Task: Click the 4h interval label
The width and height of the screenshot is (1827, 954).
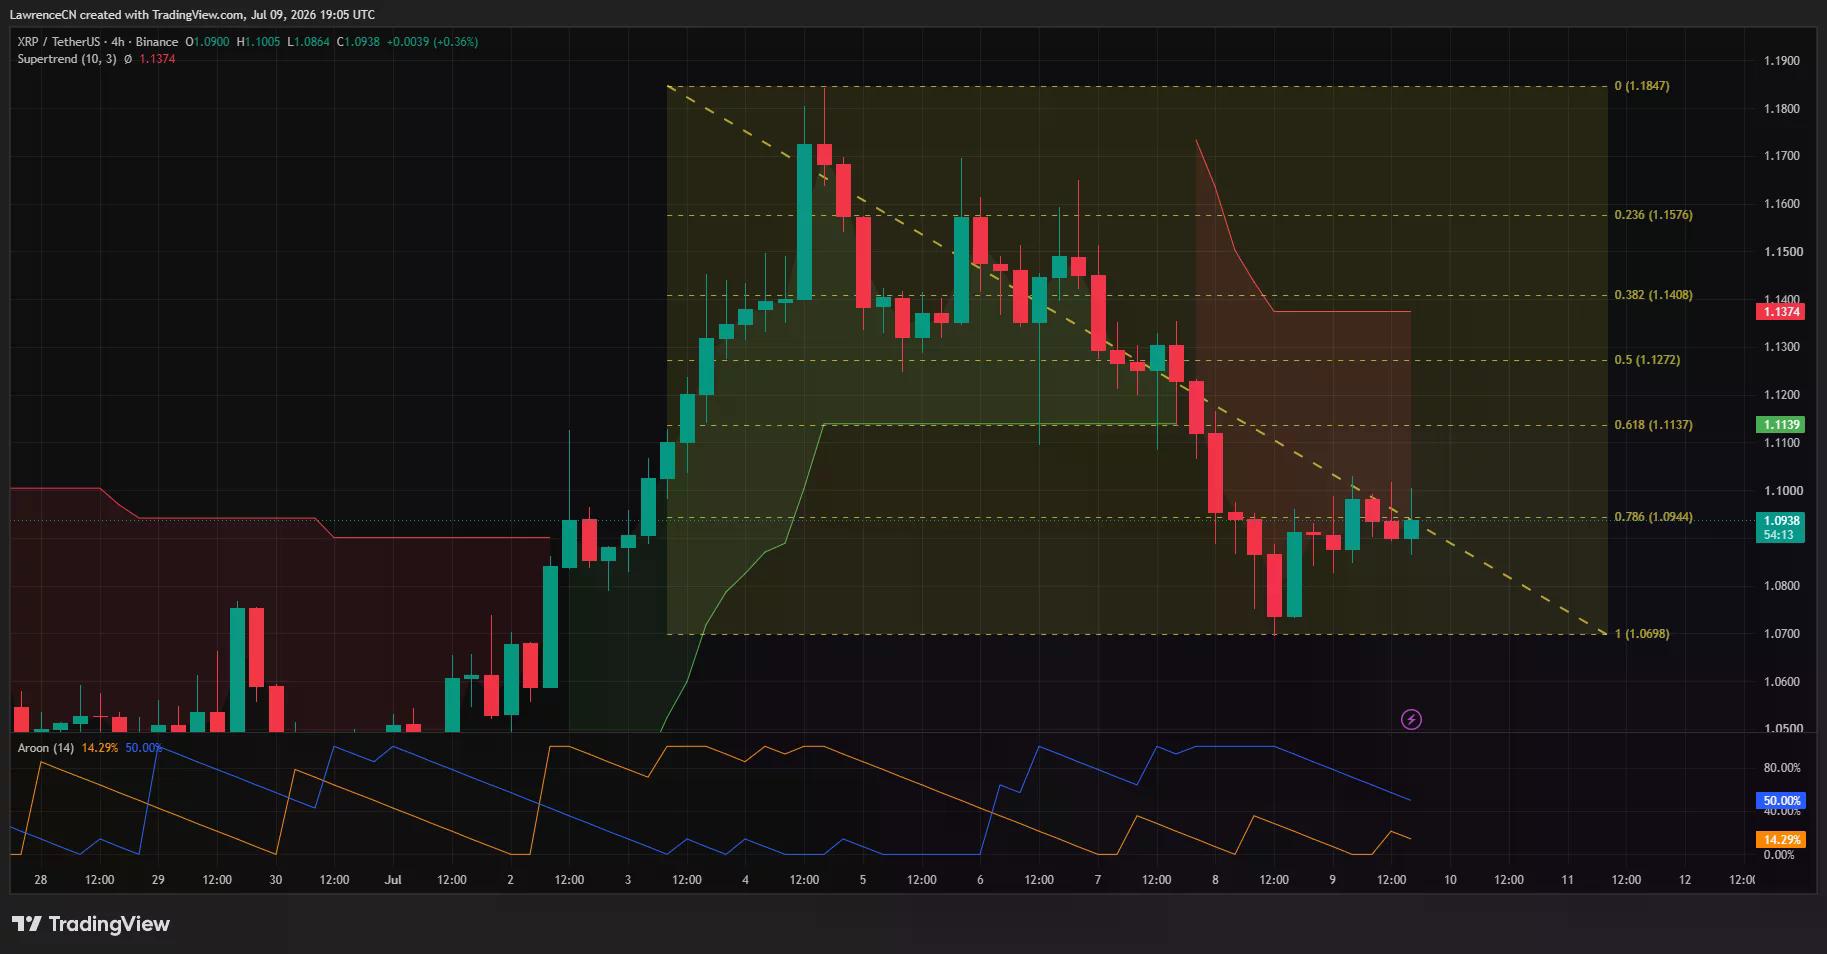Action: point(117,42)
